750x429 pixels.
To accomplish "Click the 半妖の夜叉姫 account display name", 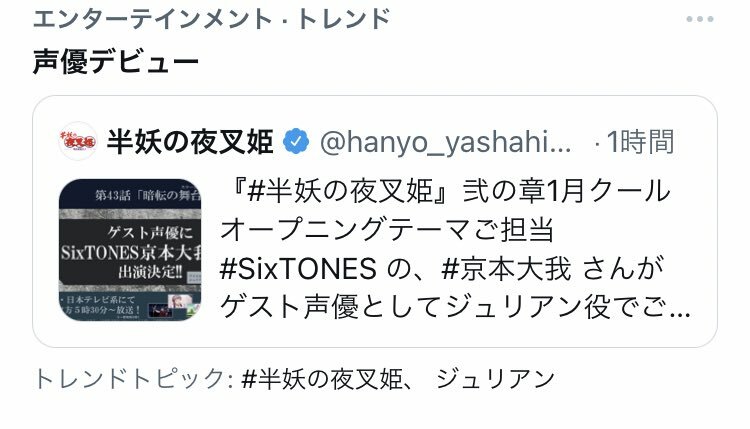I will [x=190, y=142].
